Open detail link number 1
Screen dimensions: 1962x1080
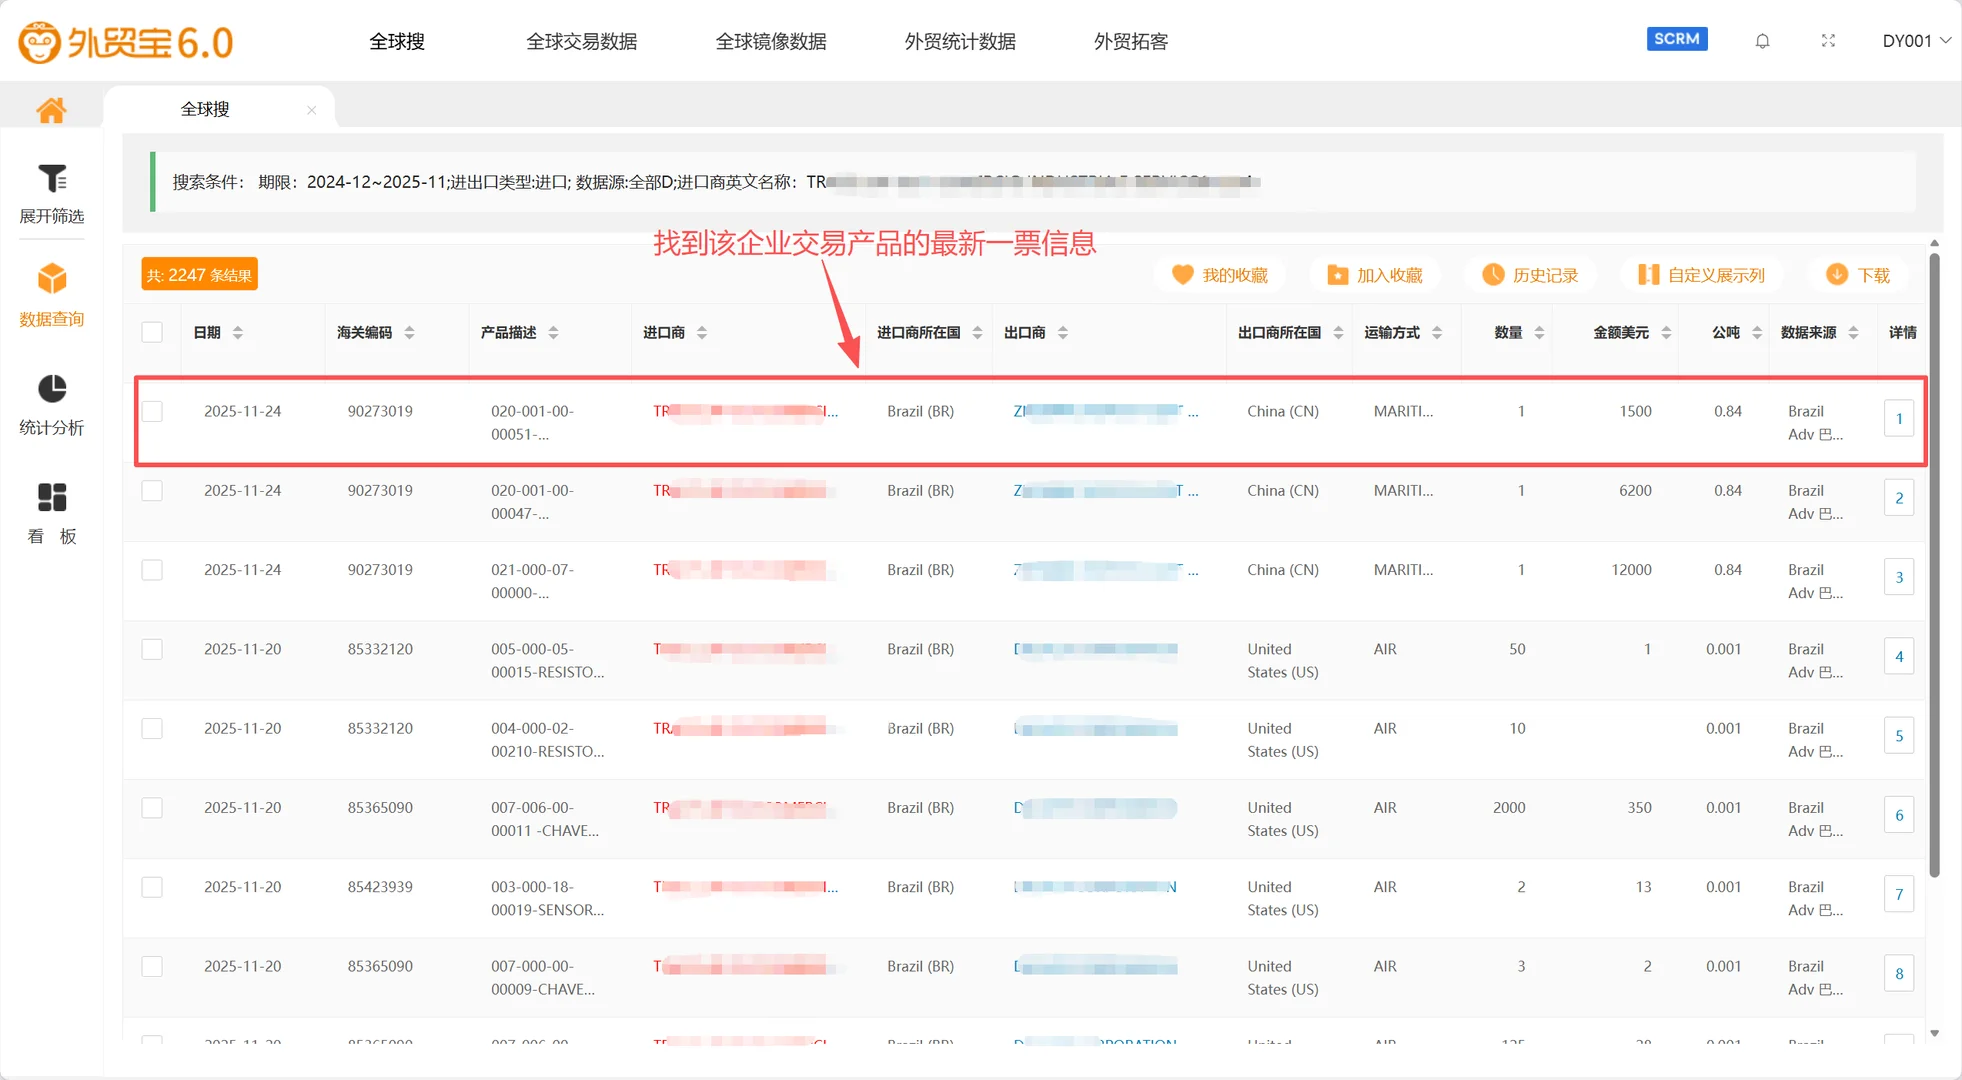click(1898, 419)
